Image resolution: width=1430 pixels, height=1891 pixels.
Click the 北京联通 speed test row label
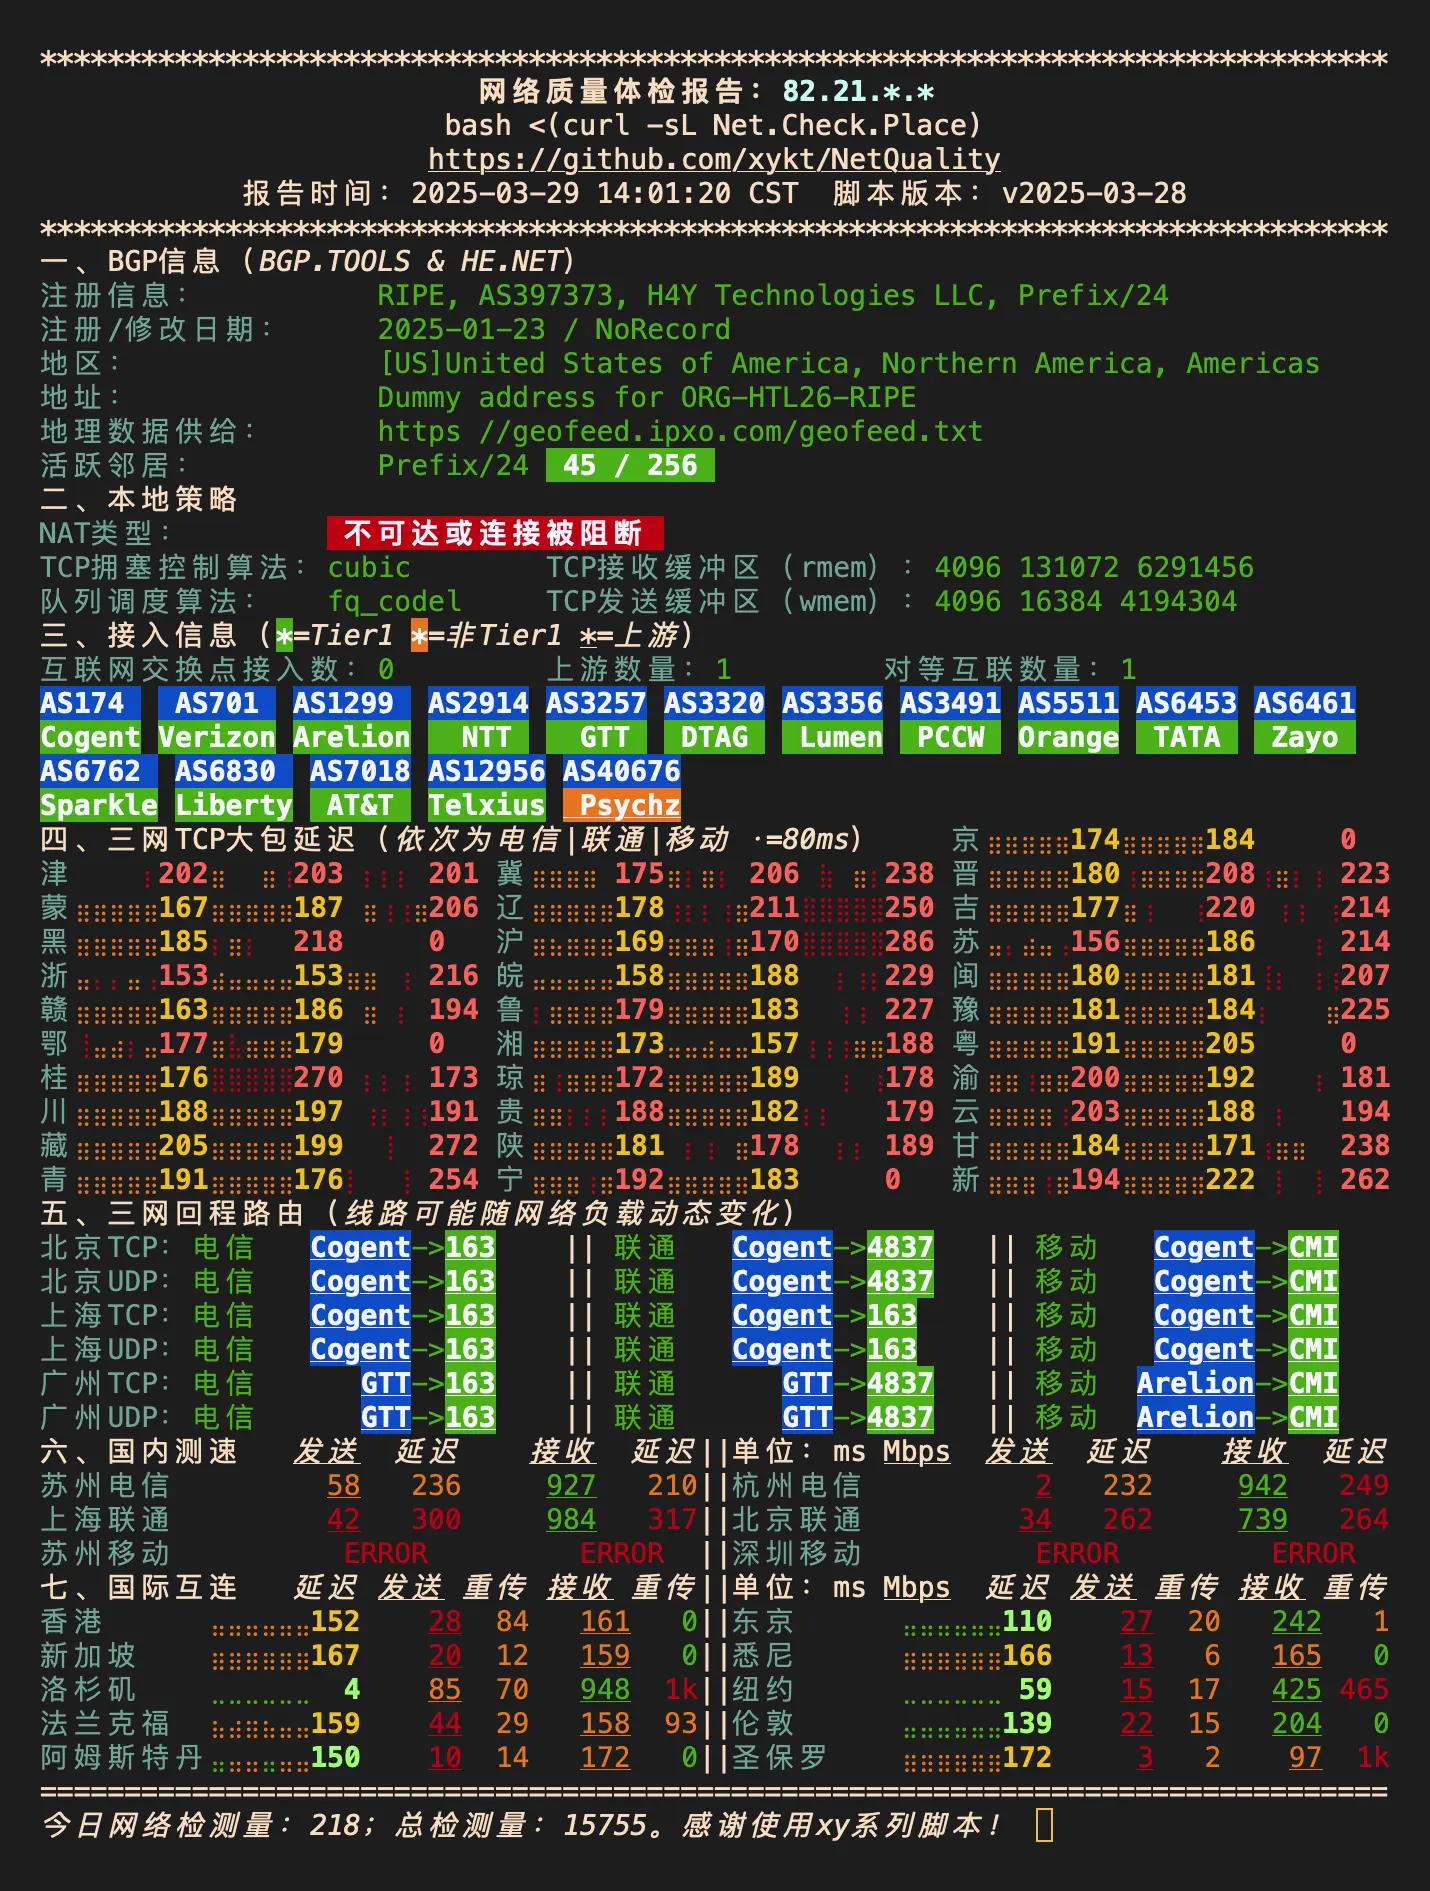(797, 1519)
